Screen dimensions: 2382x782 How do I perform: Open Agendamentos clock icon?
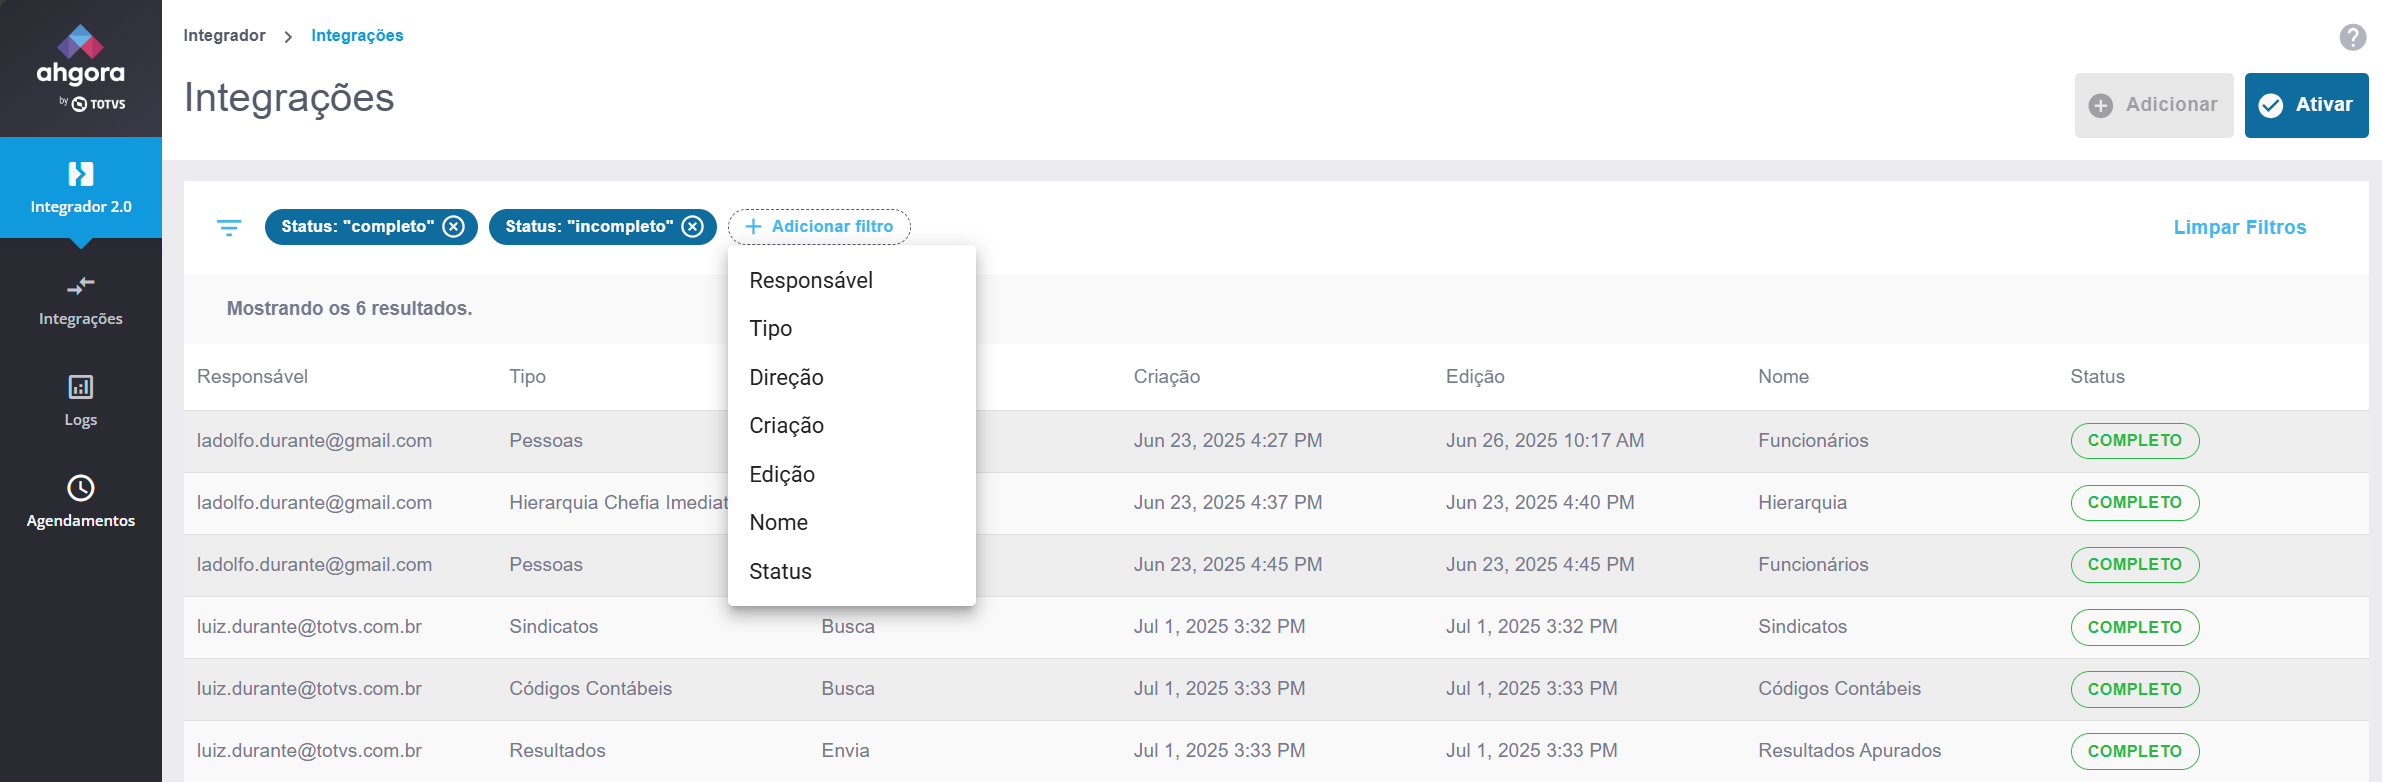(x=81, y=488)
